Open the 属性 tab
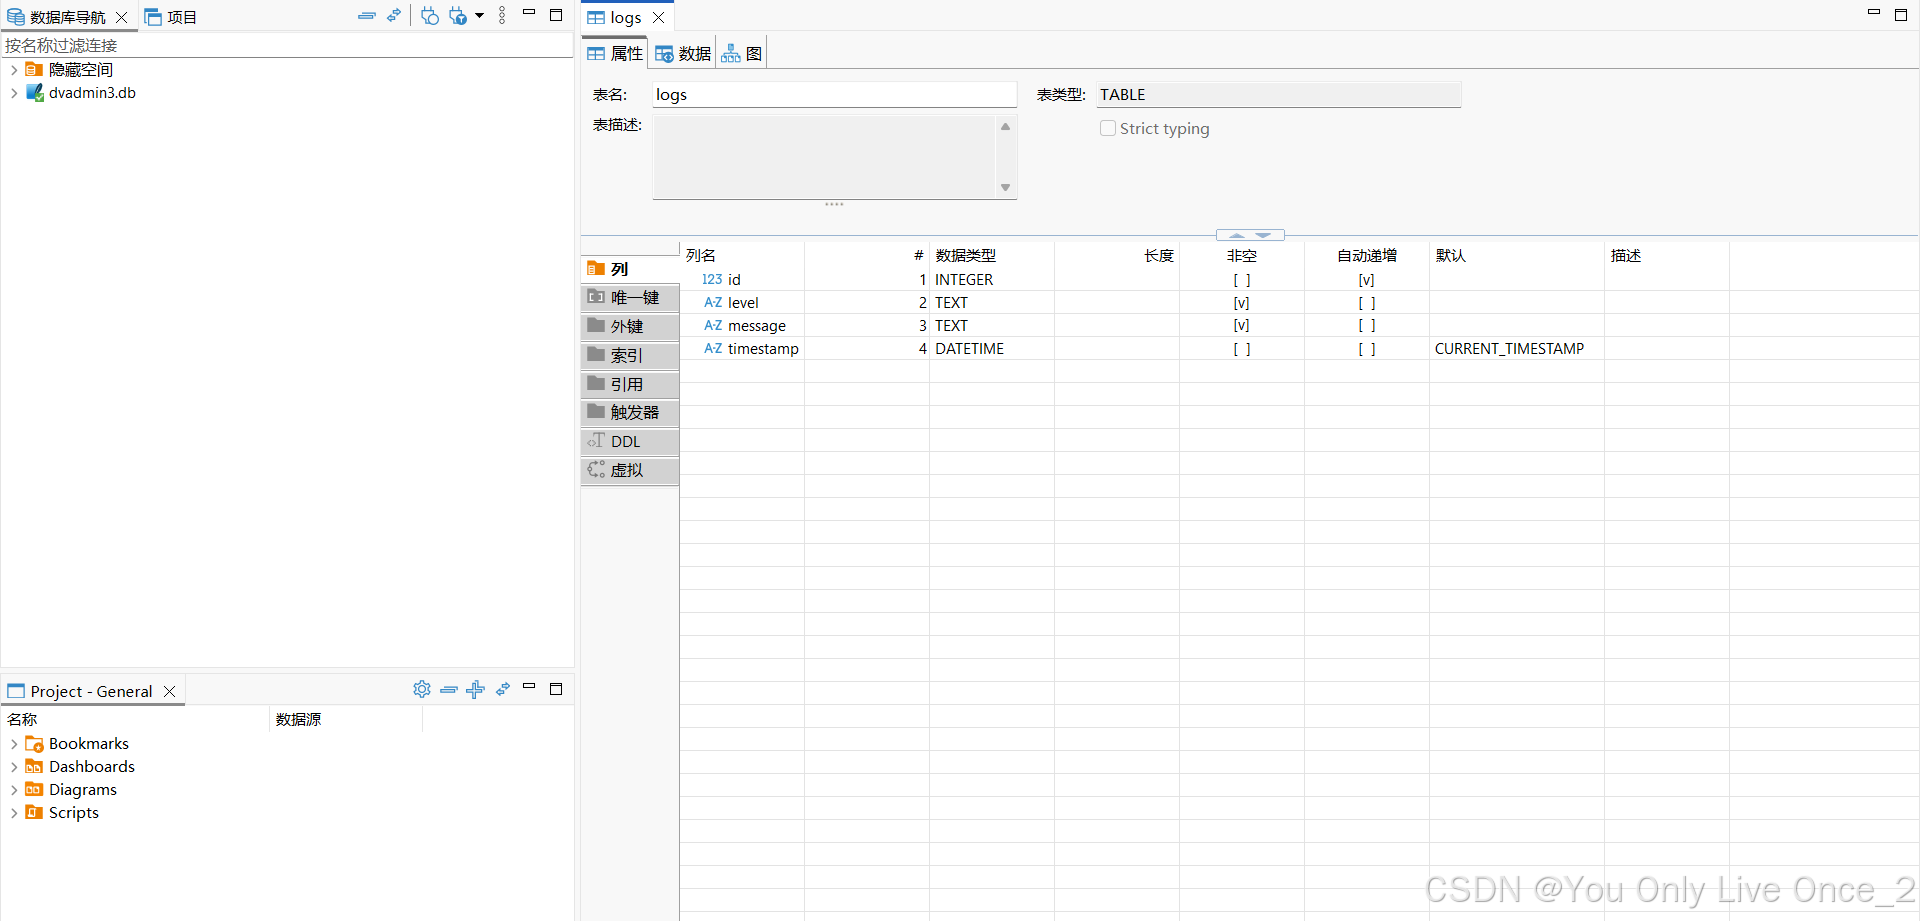The height and width of the screenshot is (921, 1920). pyautogui.click(x=615, y=54)
